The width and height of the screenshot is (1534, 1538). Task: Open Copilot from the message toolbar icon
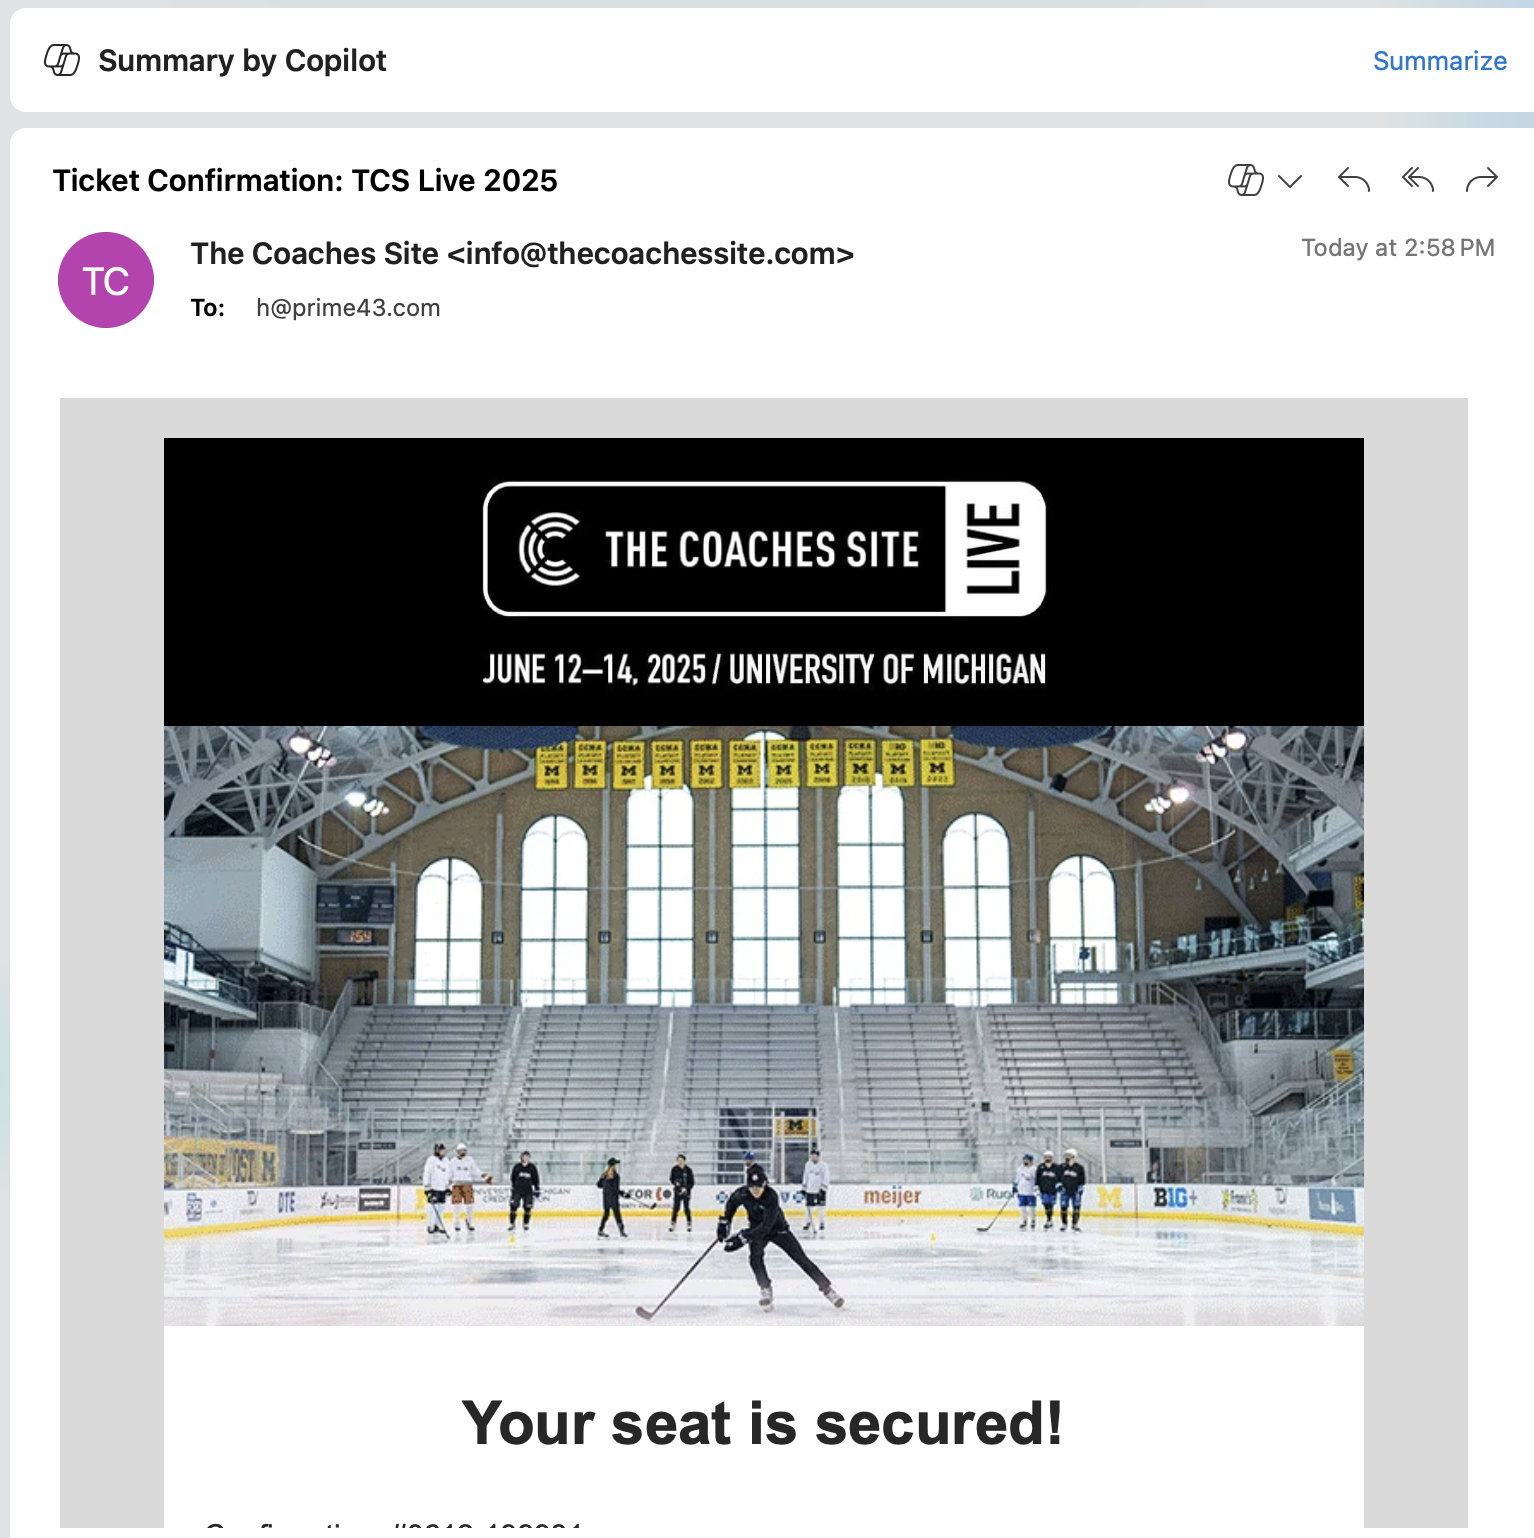click(x=1245, y=180)
